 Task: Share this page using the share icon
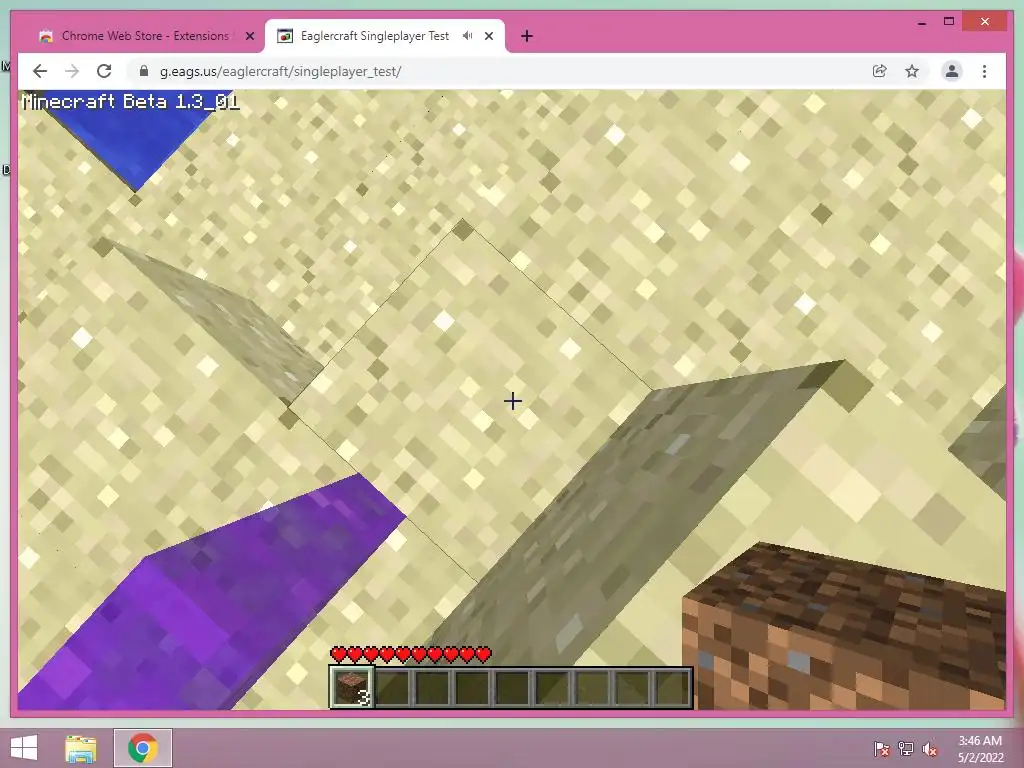880,71
